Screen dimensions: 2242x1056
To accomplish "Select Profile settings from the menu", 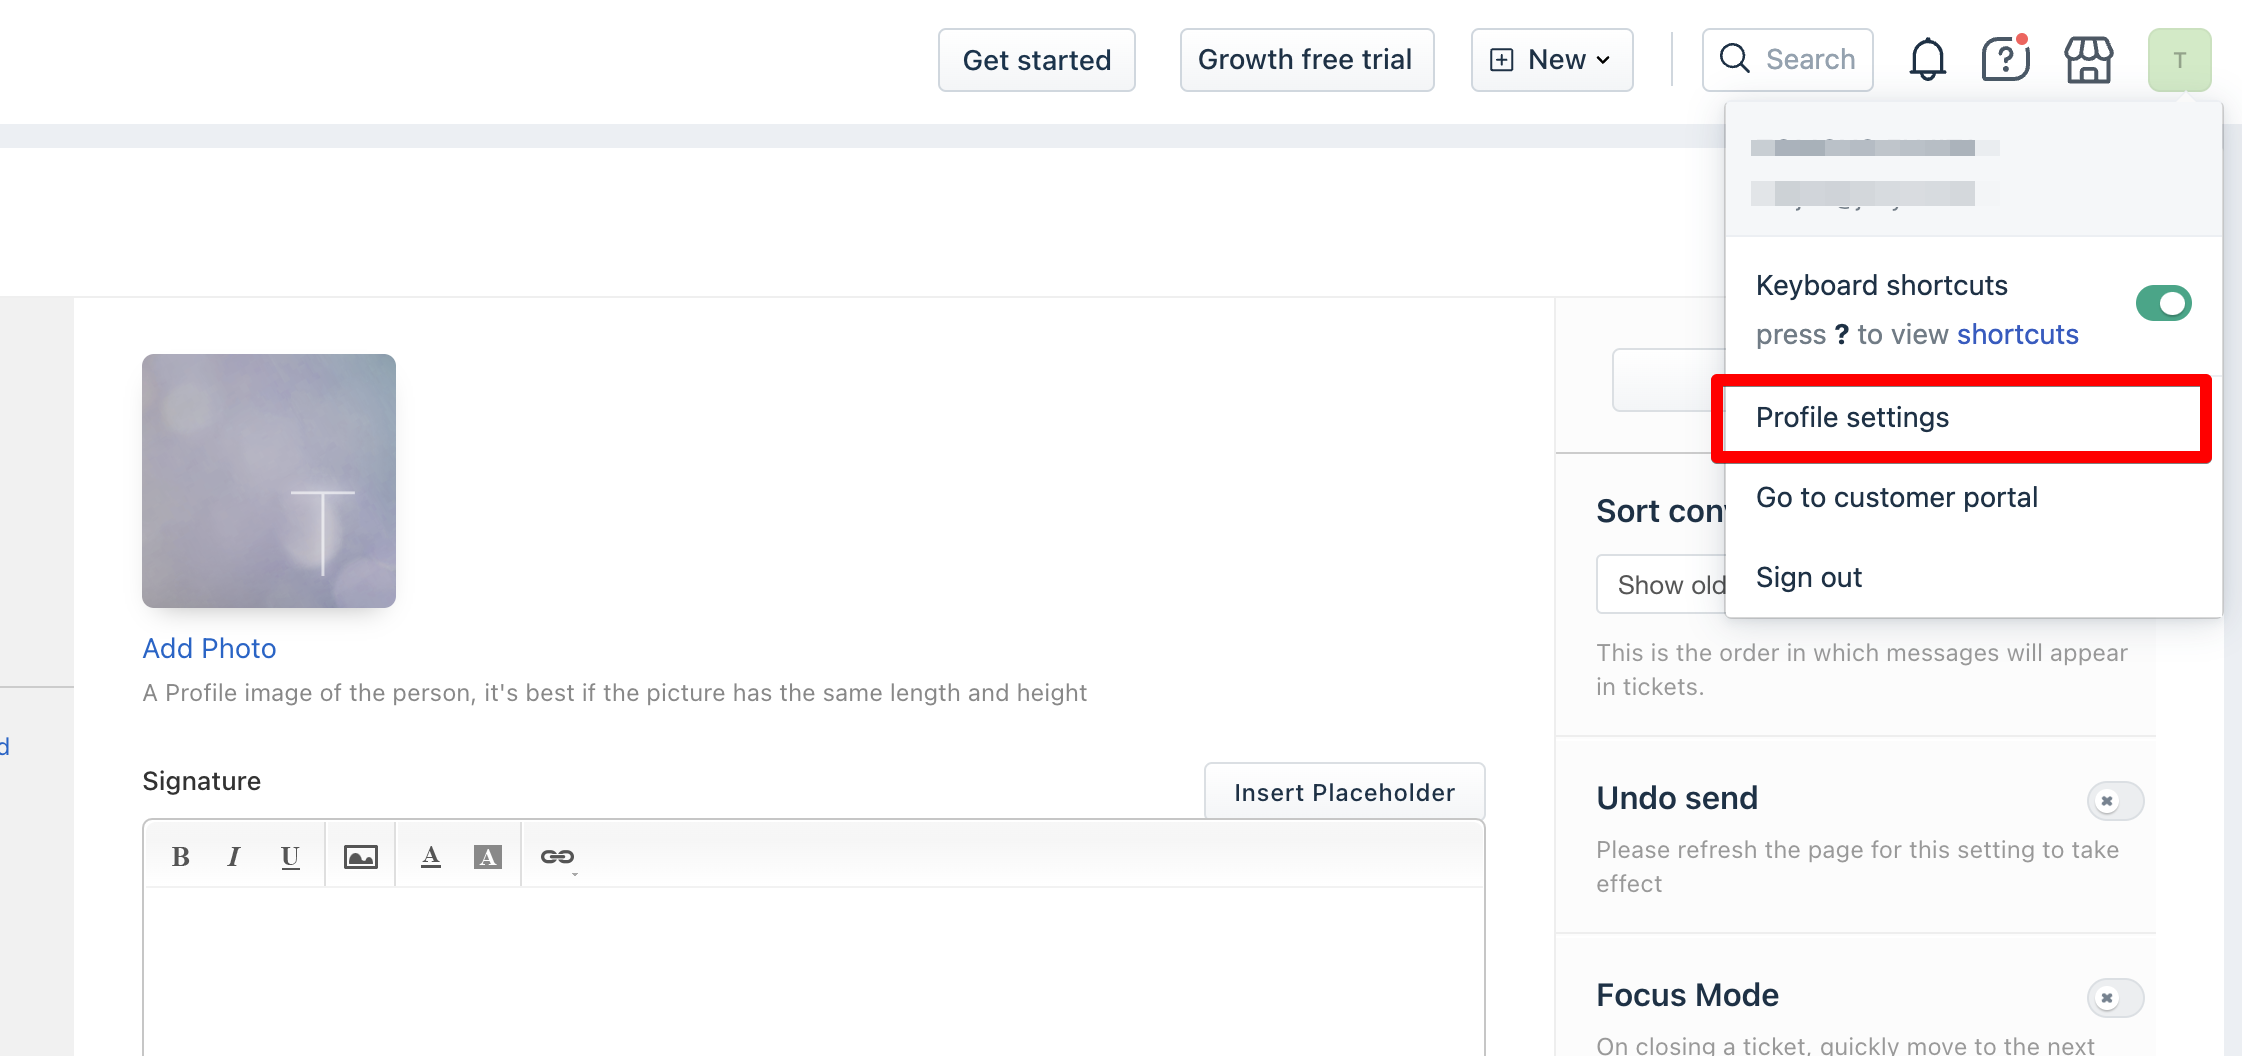I will (1853, 418).
